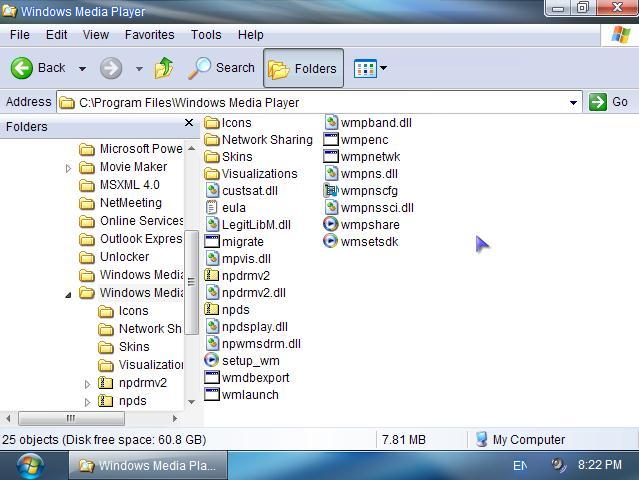Select the custsat.dll file
The height and width of the screenshot is (480, 639).
point(241,191)
